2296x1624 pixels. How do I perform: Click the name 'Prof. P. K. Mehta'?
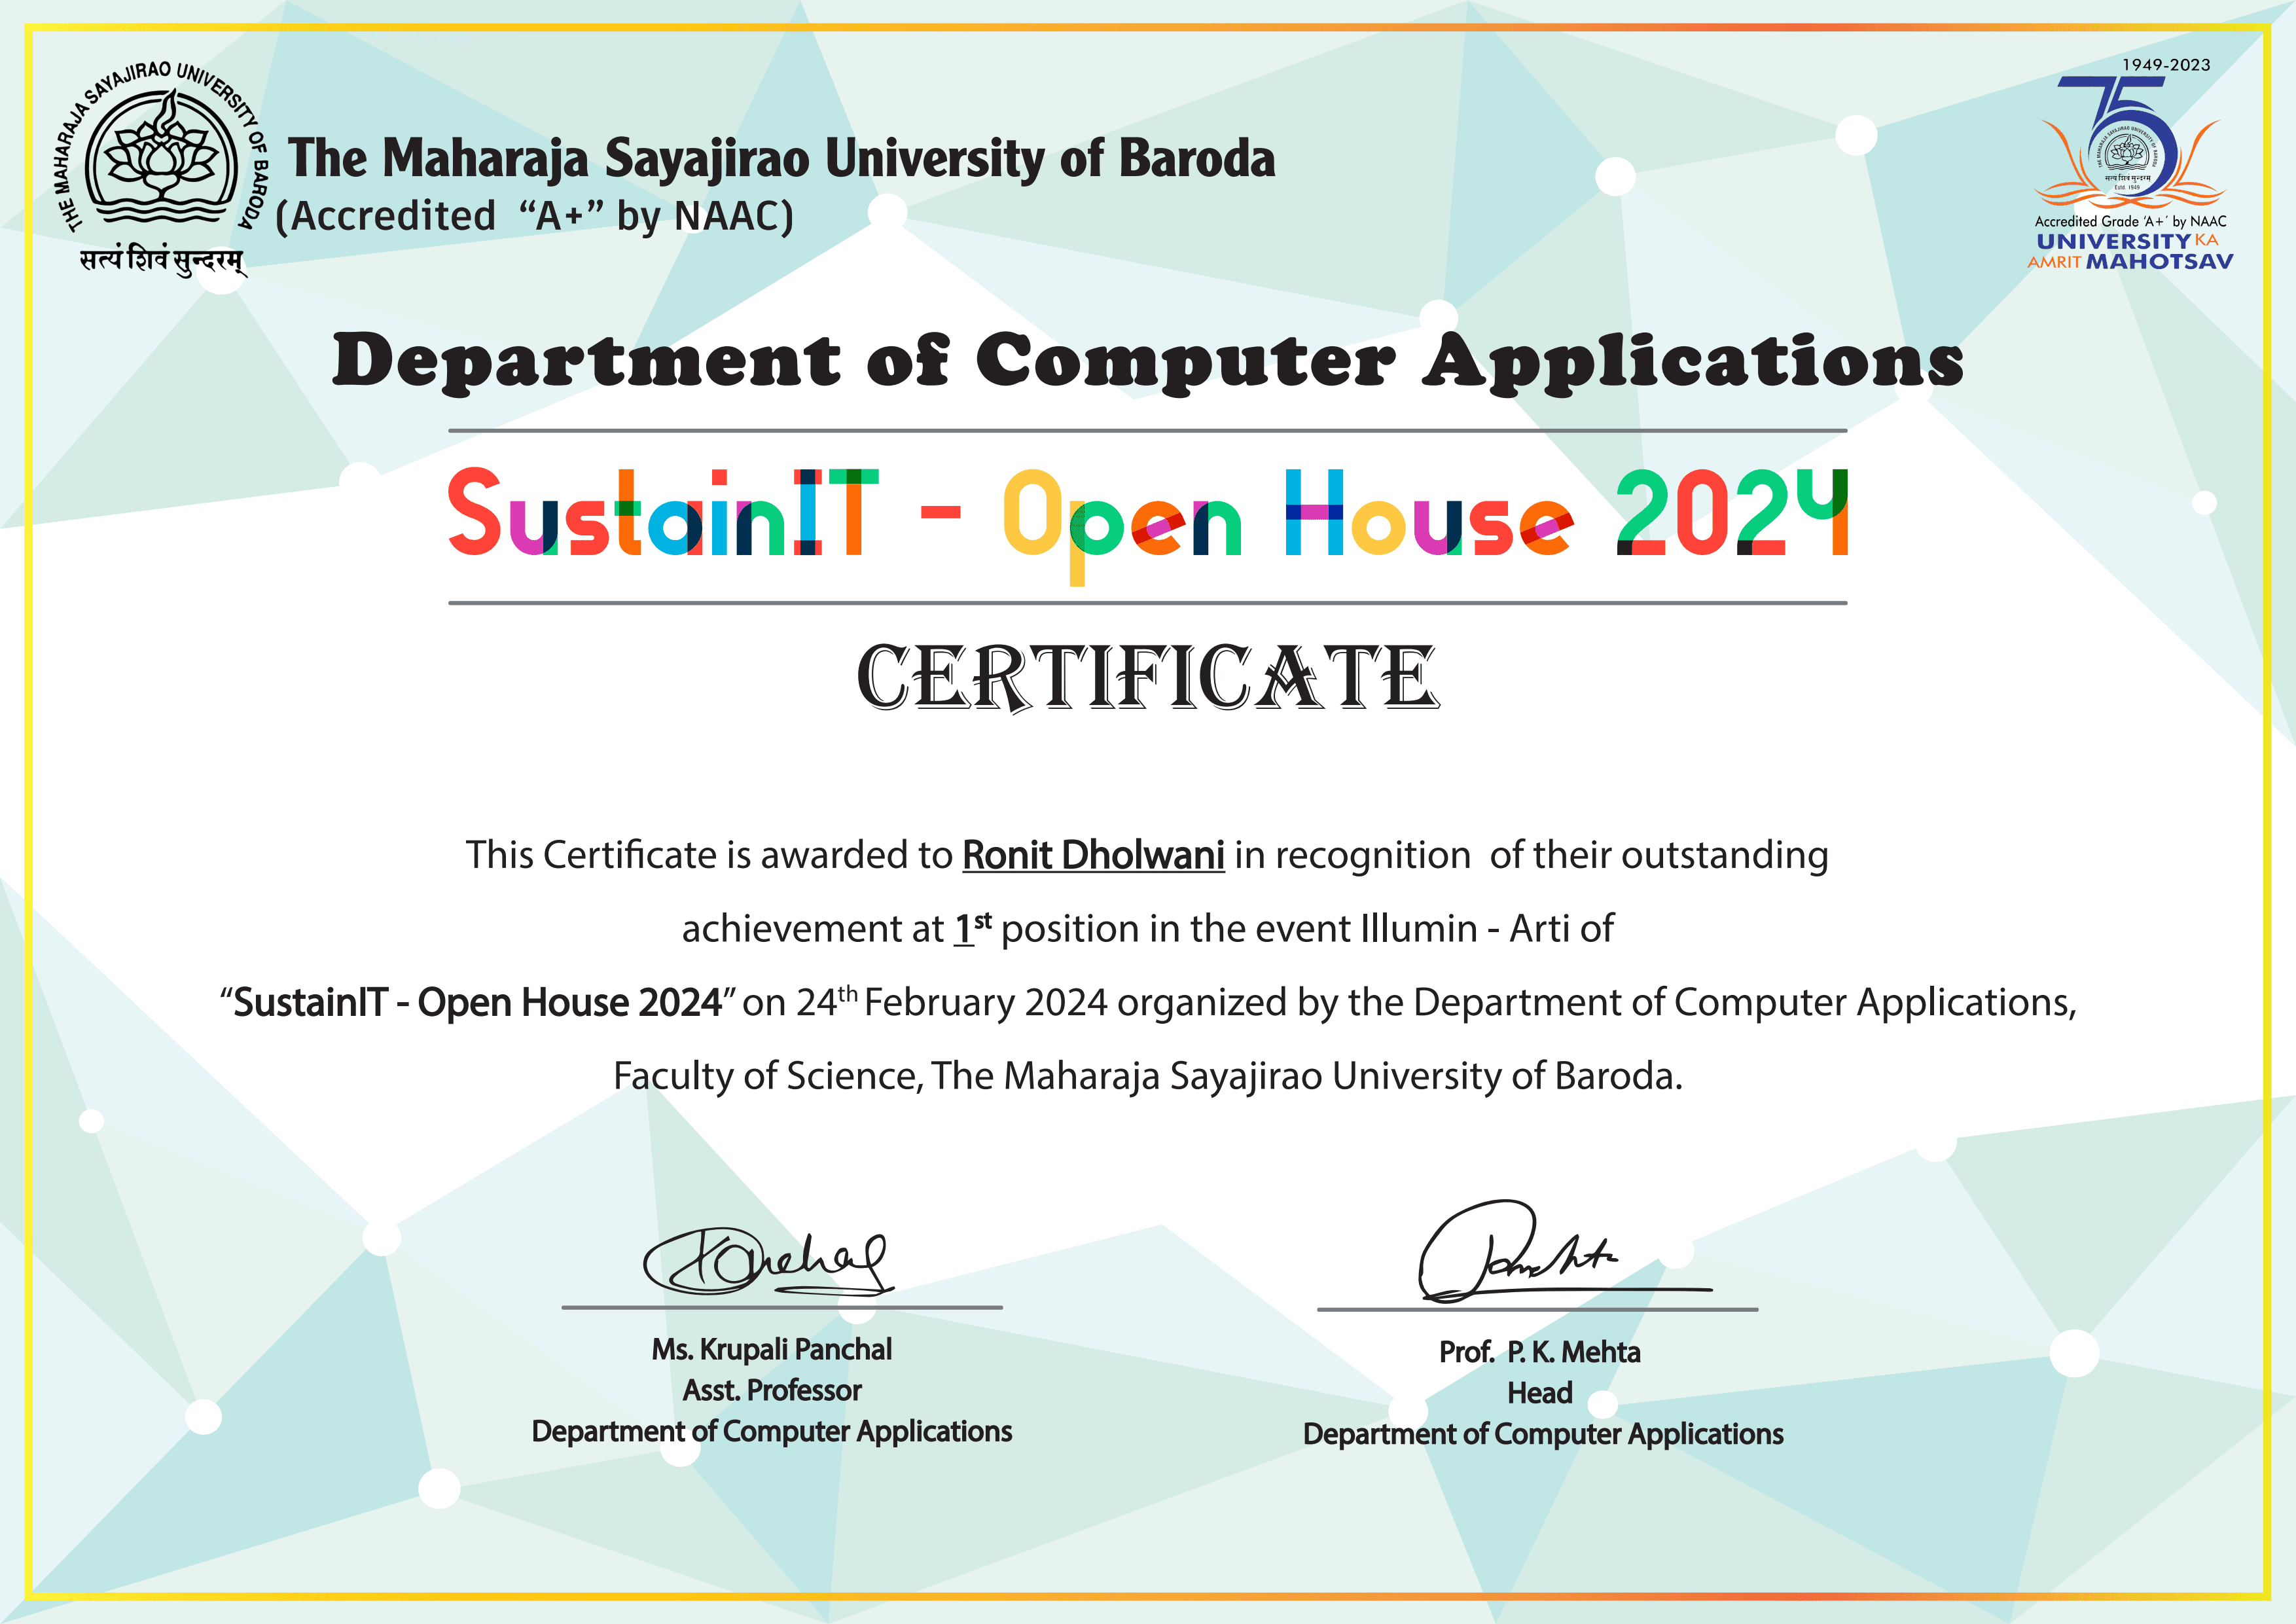(1539, 1353)
